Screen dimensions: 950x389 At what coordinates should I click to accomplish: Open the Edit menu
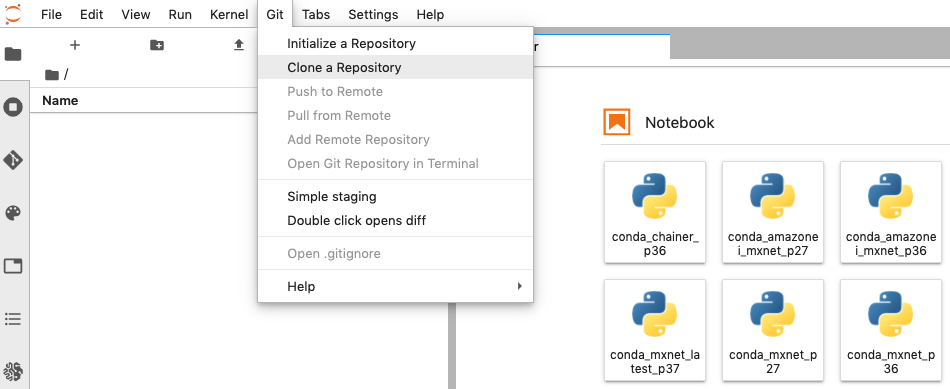(91, 15)
